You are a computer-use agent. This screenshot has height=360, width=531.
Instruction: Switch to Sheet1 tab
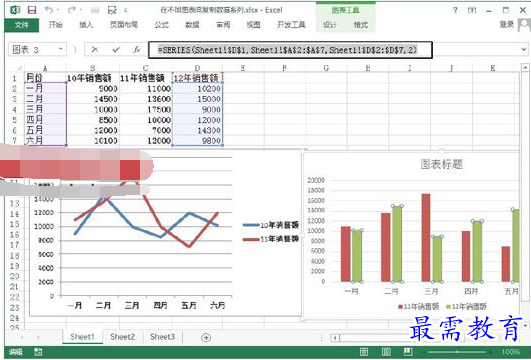(82, 337)
